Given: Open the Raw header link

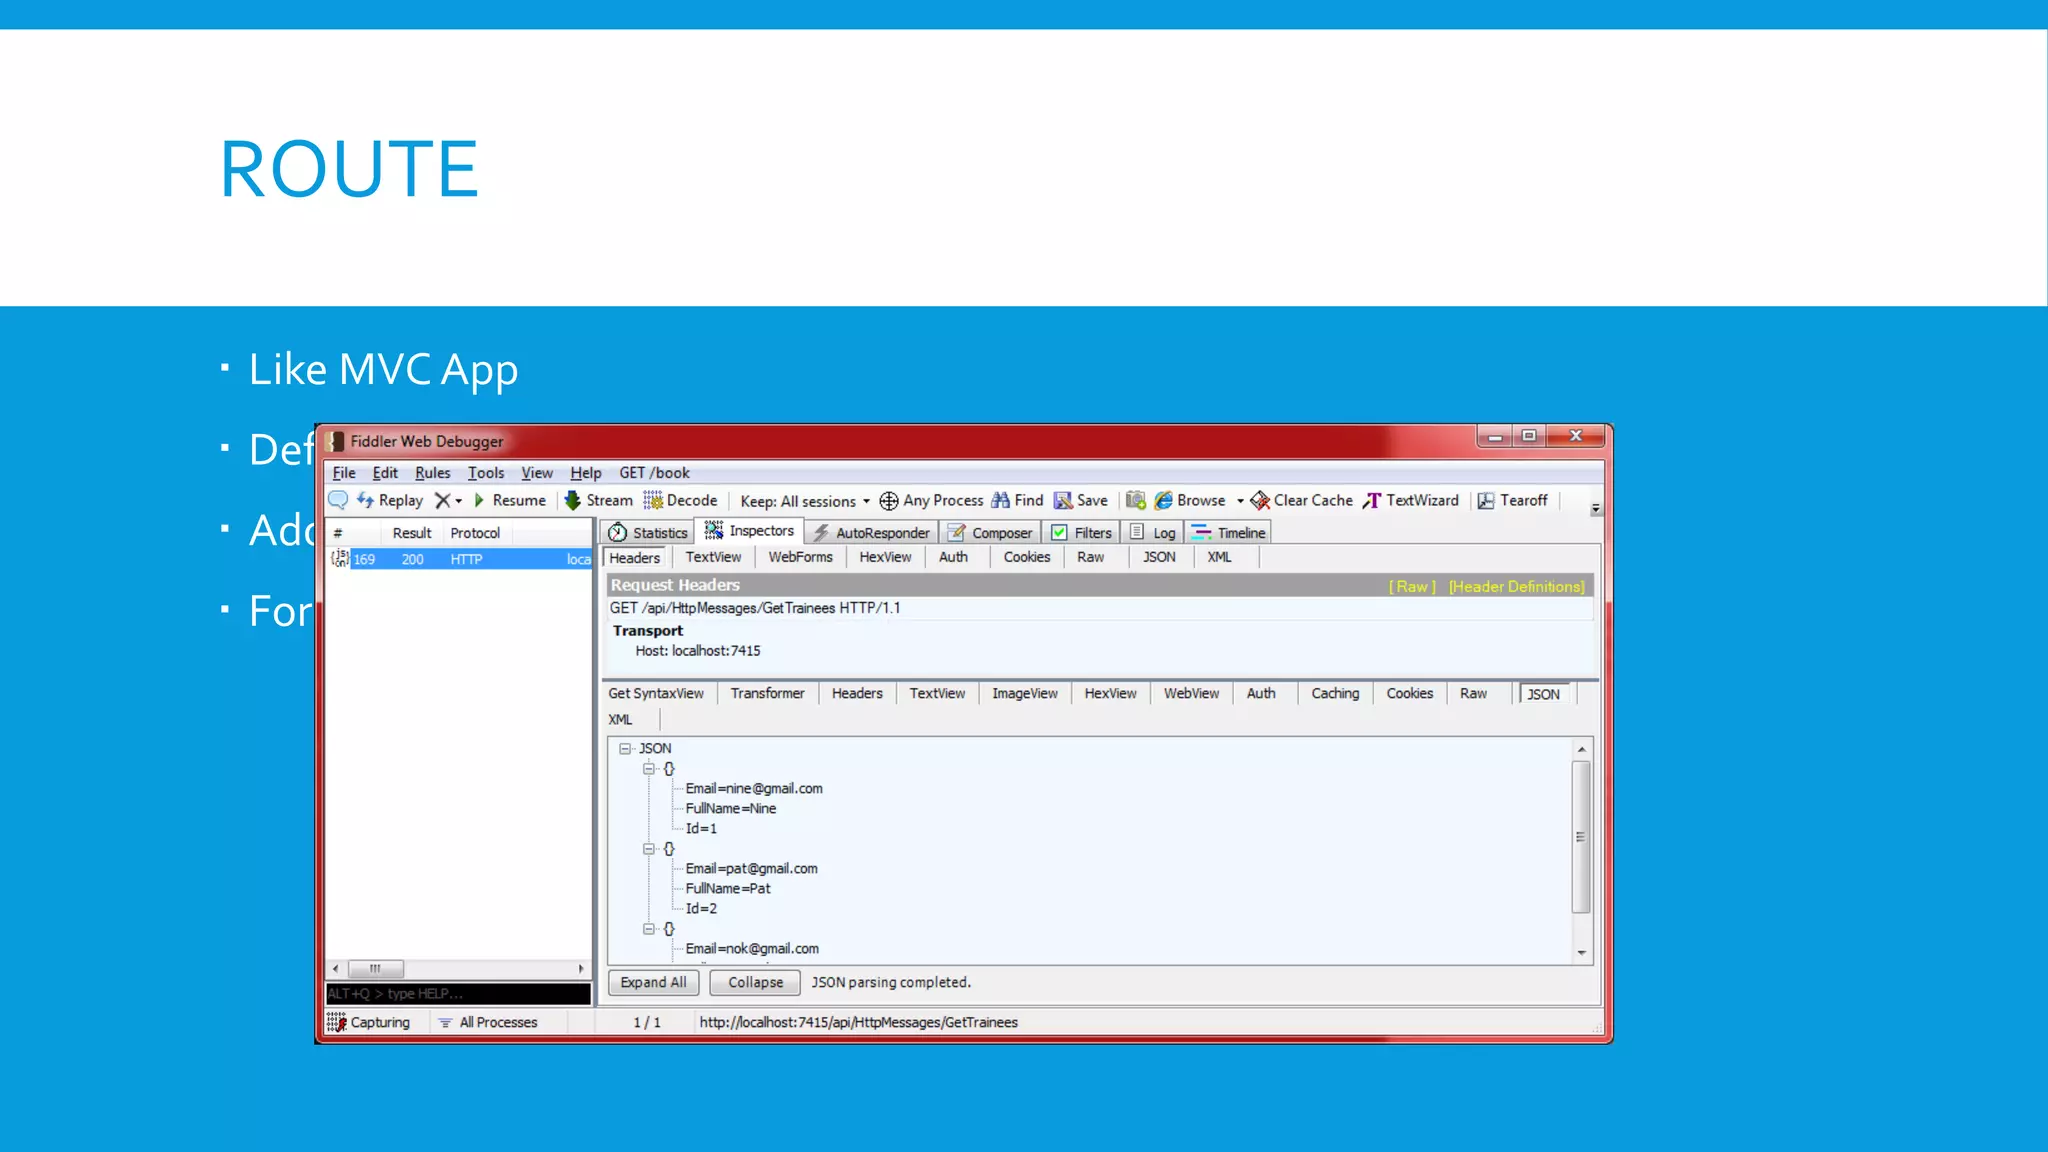Looking at the screenshot, I should click(1412, 587).
